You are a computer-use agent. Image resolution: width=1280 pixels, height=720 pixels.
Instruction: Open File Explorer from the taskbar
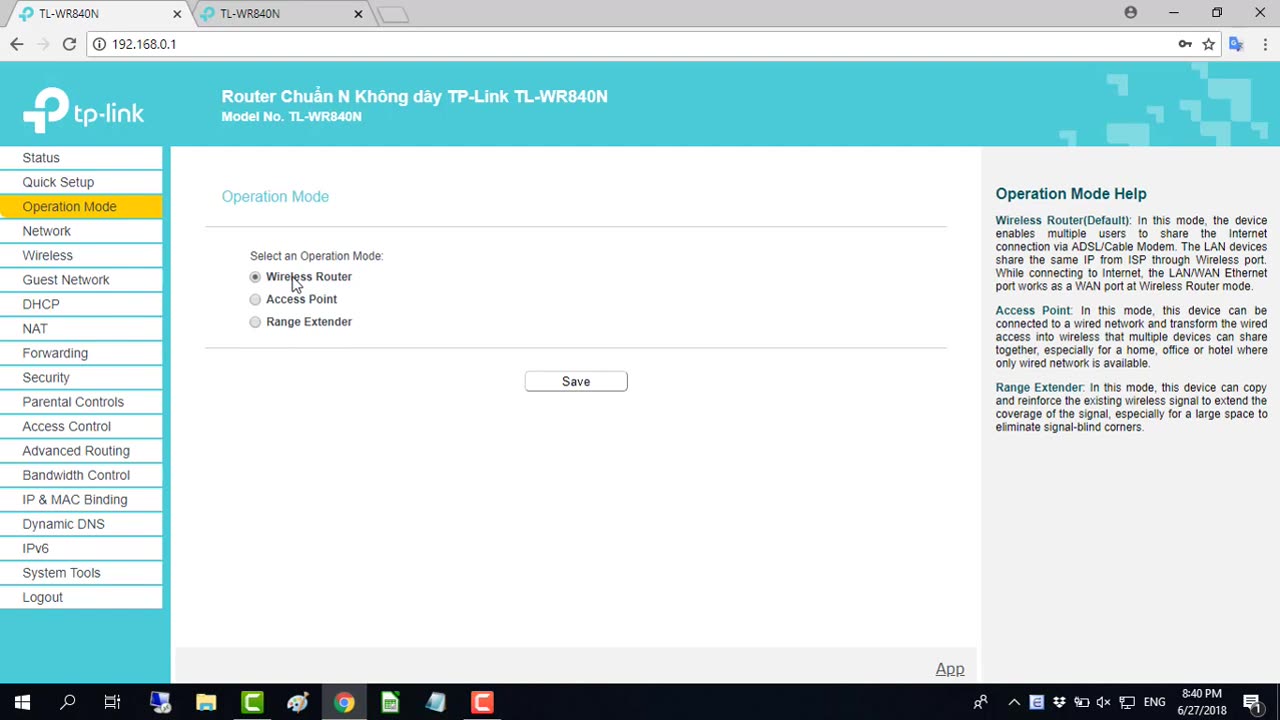pyautogui.click(x=206, y=702)
